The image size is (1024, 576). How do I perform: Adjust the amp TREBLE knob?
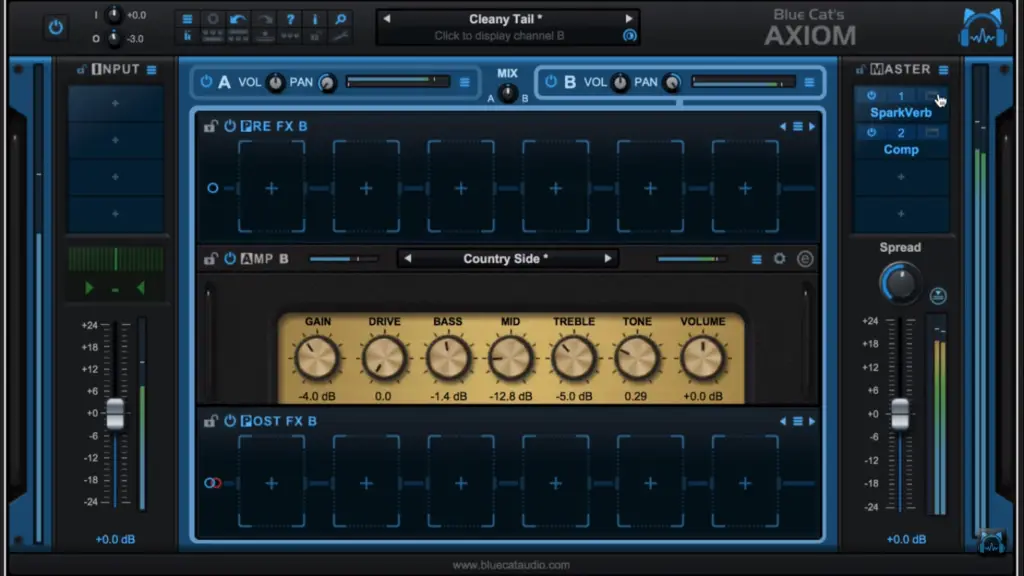(574, 359)
